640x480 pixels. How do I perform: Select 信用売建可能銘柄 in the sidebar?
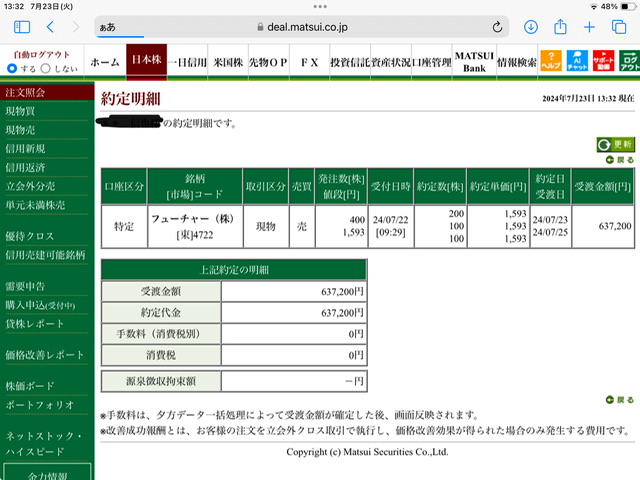tap(45, 255)
